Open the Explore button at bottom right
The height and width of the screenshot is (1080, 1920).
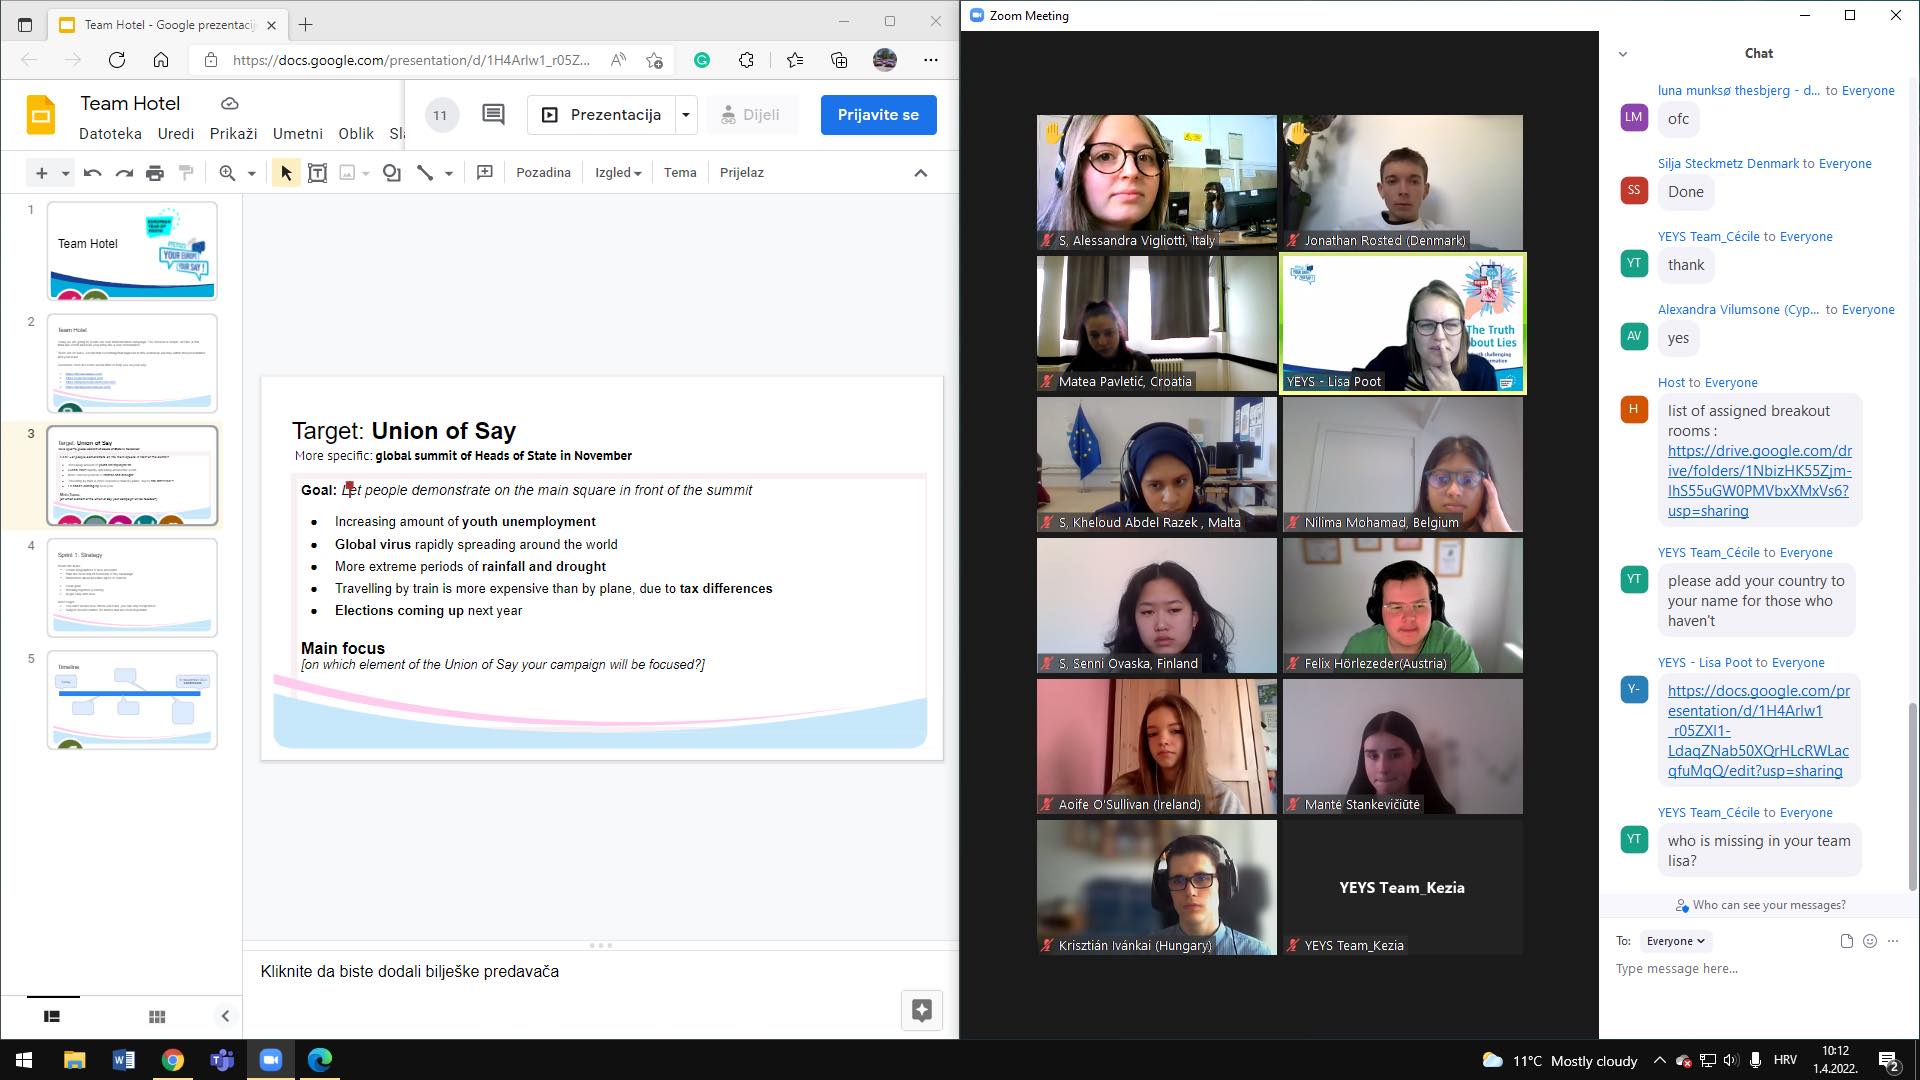tap(921, 1010)
